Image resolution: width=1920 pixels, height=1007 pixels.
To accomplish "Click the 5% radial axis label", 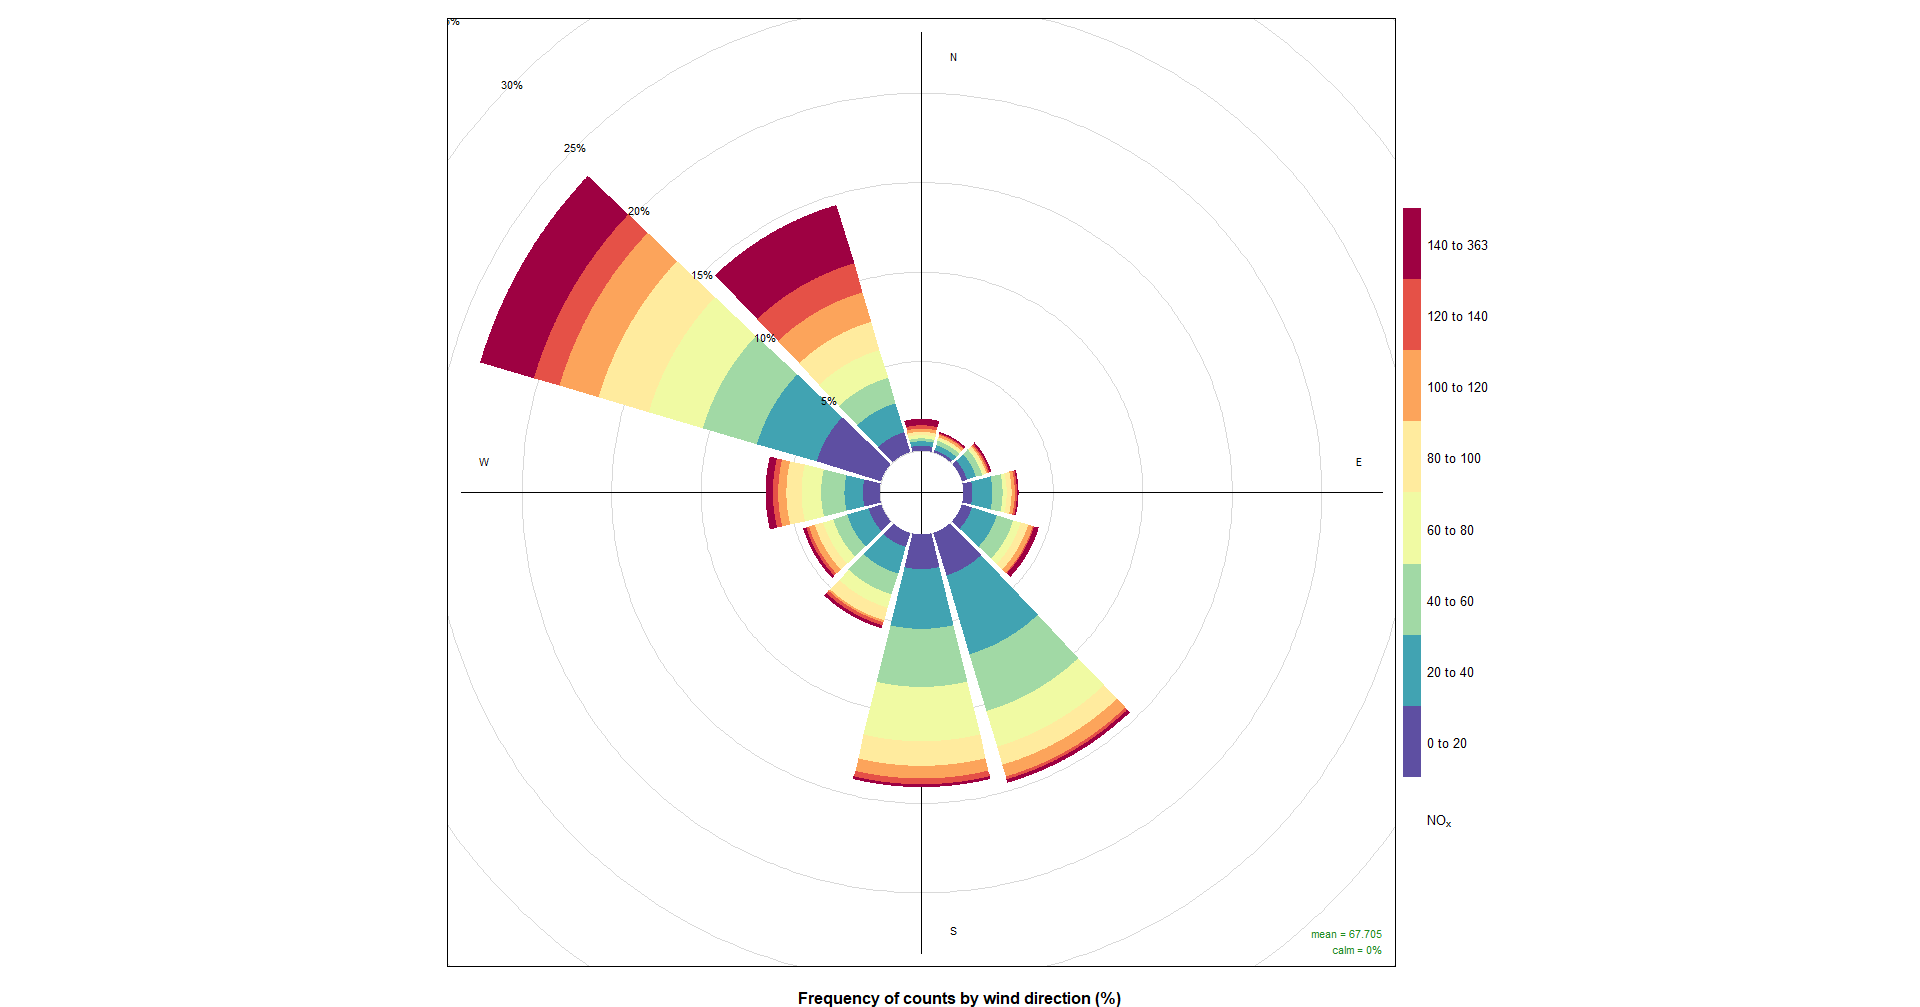I will pyautogui.click(x=828, y=401).
